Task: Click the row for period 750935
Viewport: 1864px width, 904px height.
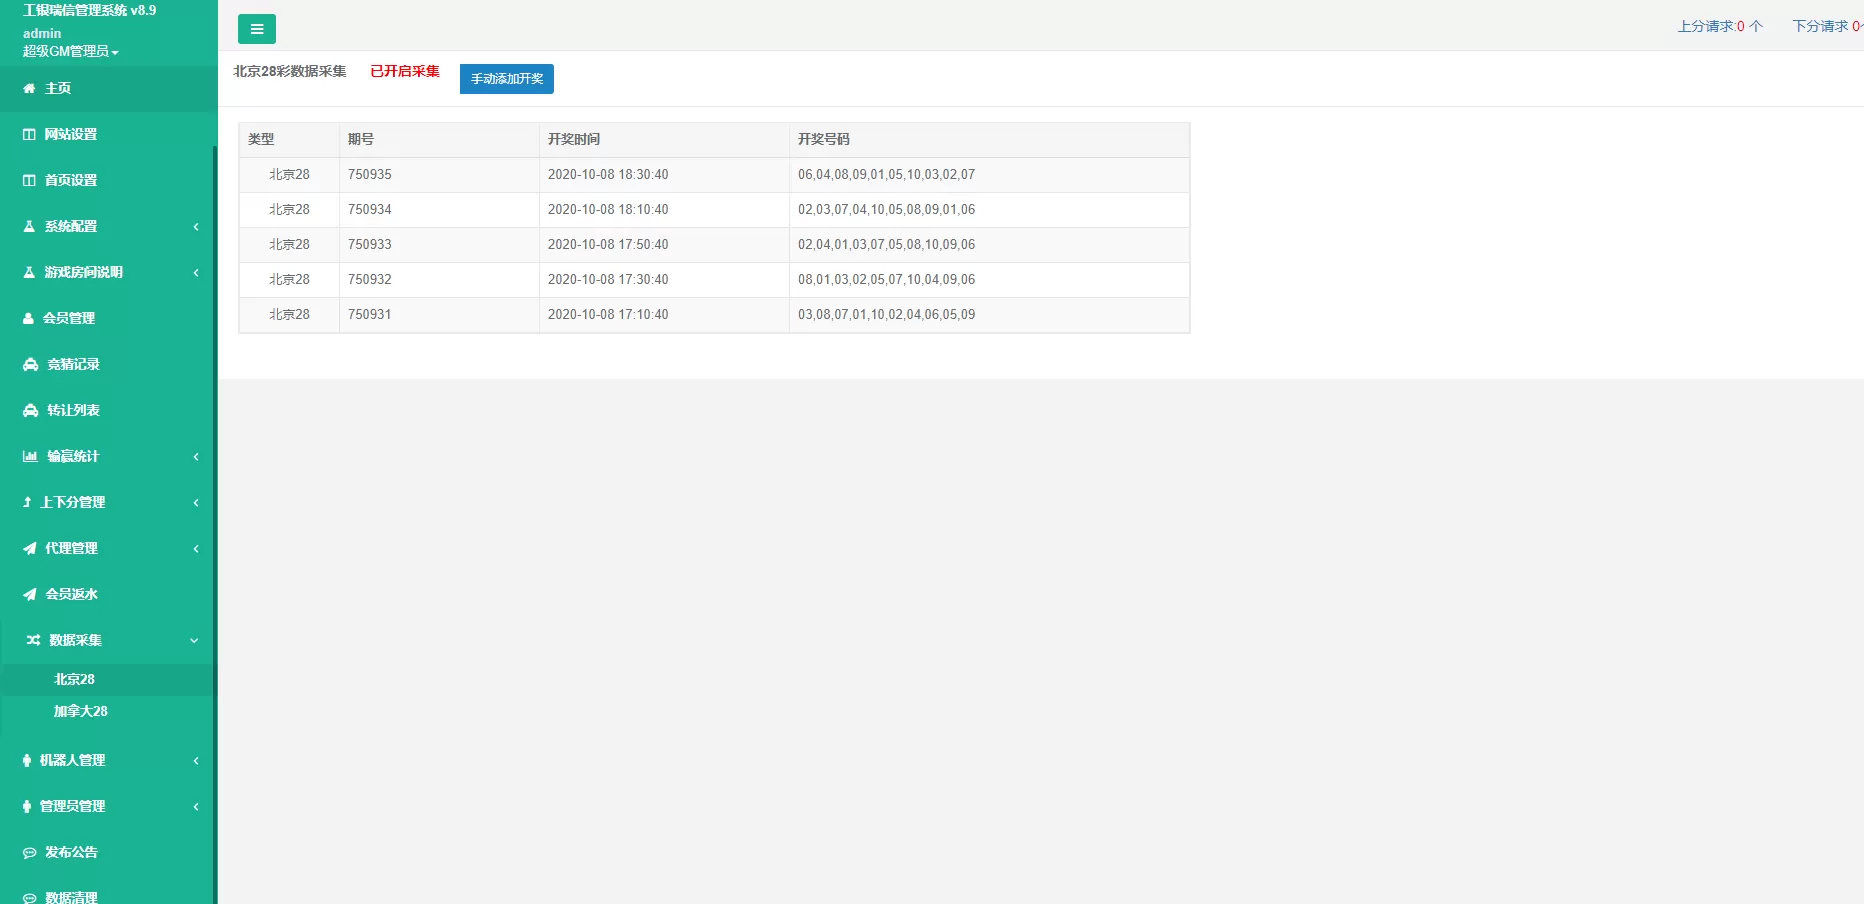Action: (713, 175)
